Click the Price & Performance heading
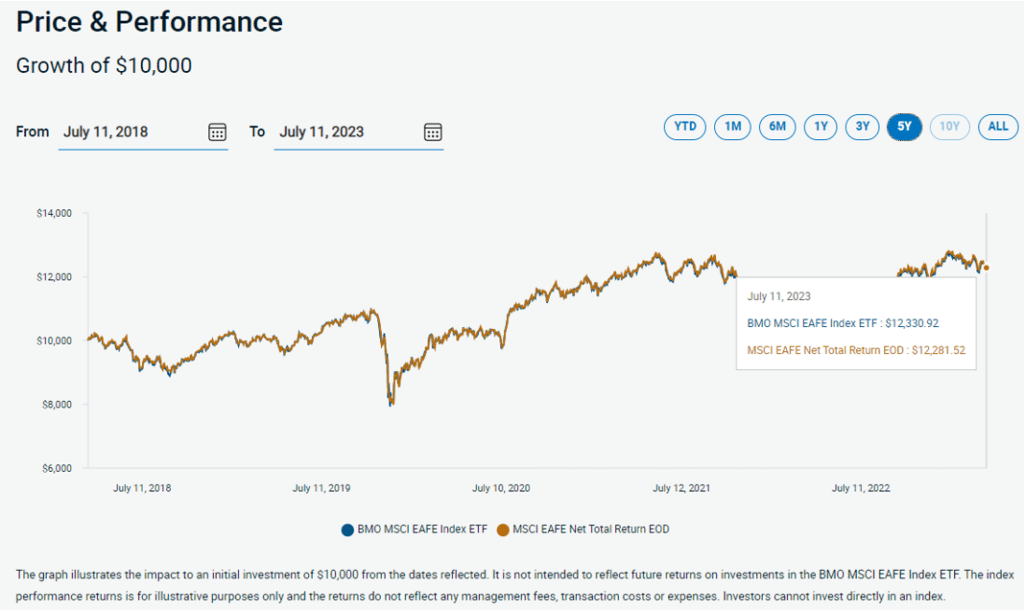The image size is (1024, 610). tap(148, 22)
